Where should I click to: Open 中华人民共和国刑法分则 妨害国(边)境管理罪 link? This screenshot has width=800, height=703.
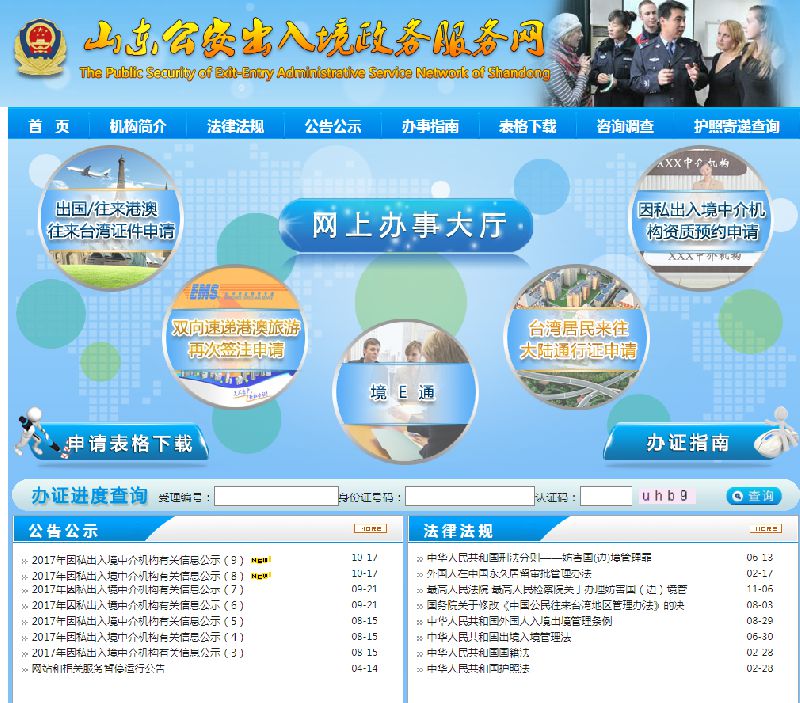click(539, 558)
